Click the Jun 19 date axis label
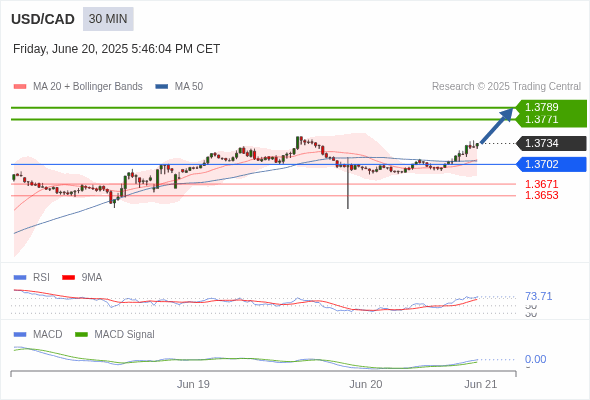Image resolution: width=590 pixels, height=400 pixels. point(193,384)
